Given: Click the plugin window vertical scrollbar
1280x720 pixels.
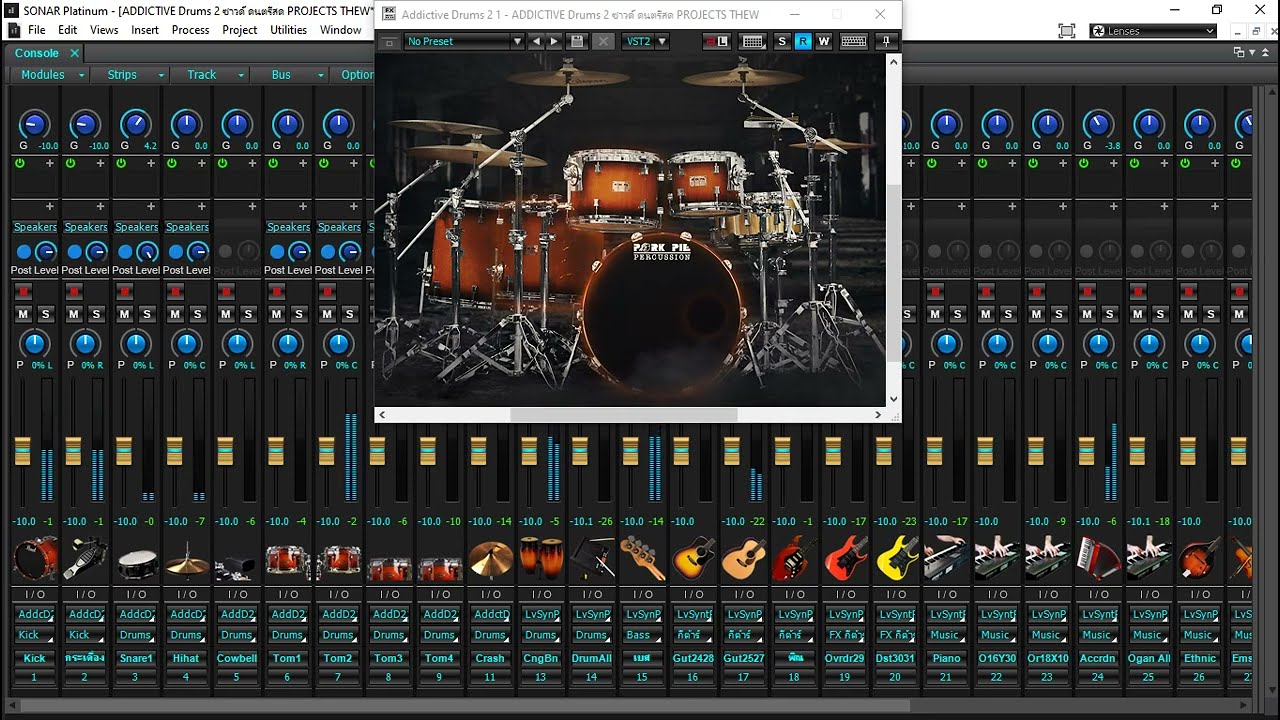Looking at the screenshot, I should click(894, 272).
